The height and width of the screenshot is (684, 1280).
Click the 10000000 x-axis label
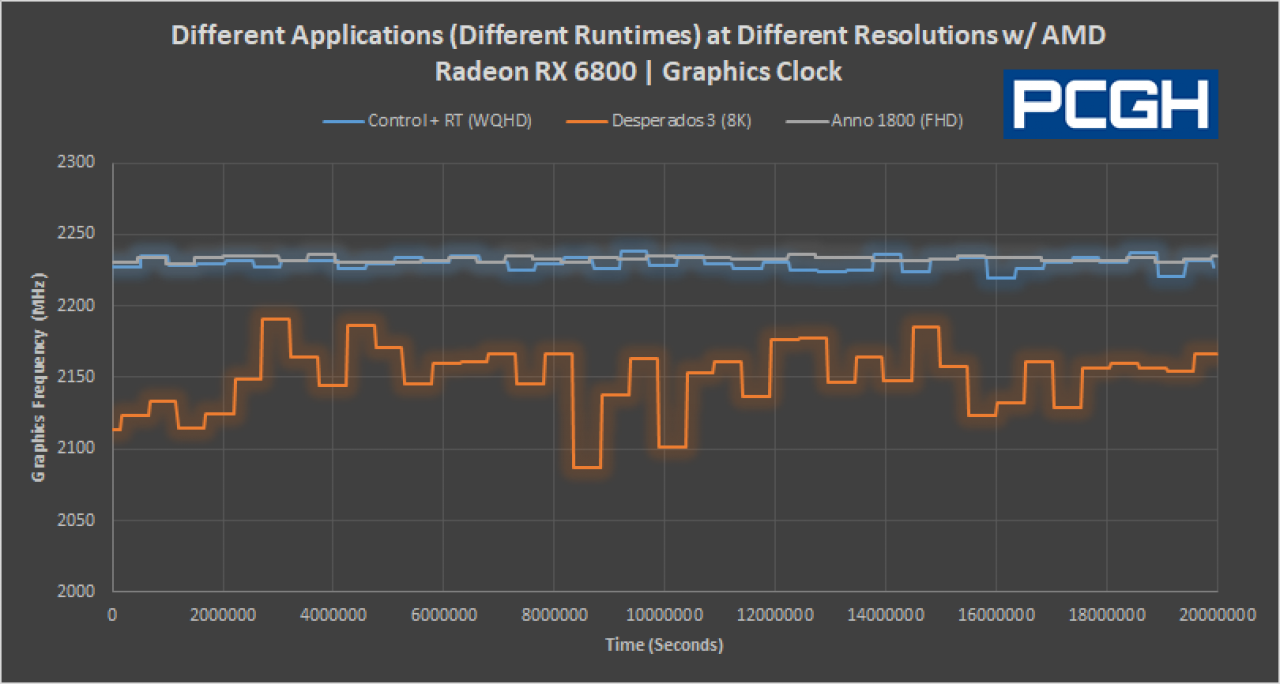[x=664, y=614]
